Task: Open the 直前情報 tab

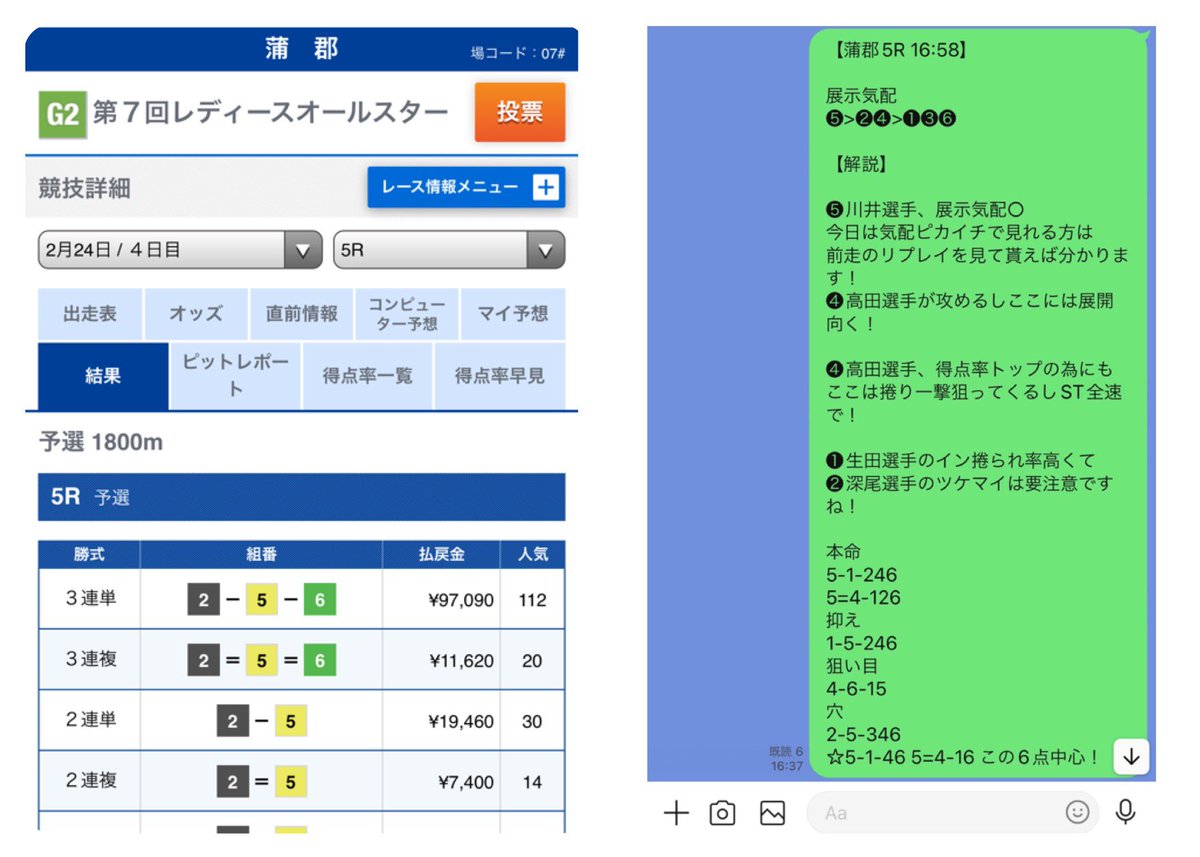Action: click(302, 314)
